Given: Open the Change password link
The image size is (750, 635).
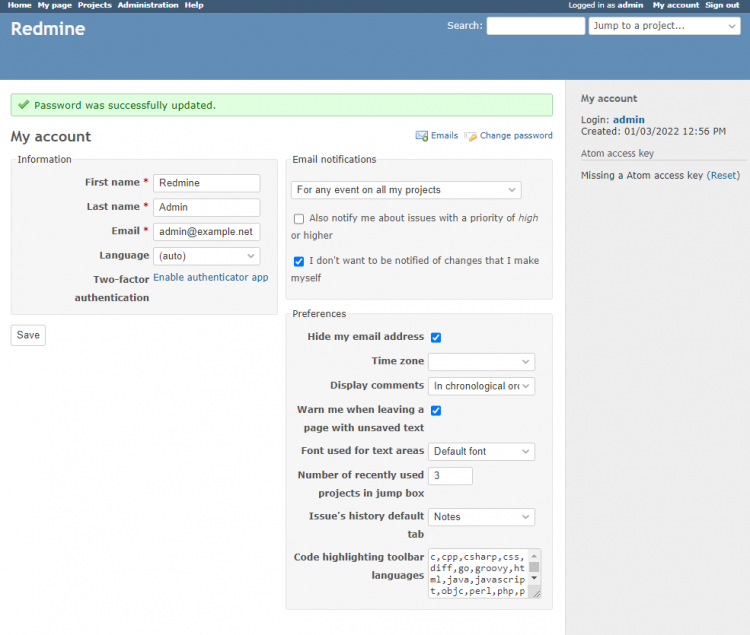Looking at the screenshot, I should pyautogui.click(x=516, y=135).
